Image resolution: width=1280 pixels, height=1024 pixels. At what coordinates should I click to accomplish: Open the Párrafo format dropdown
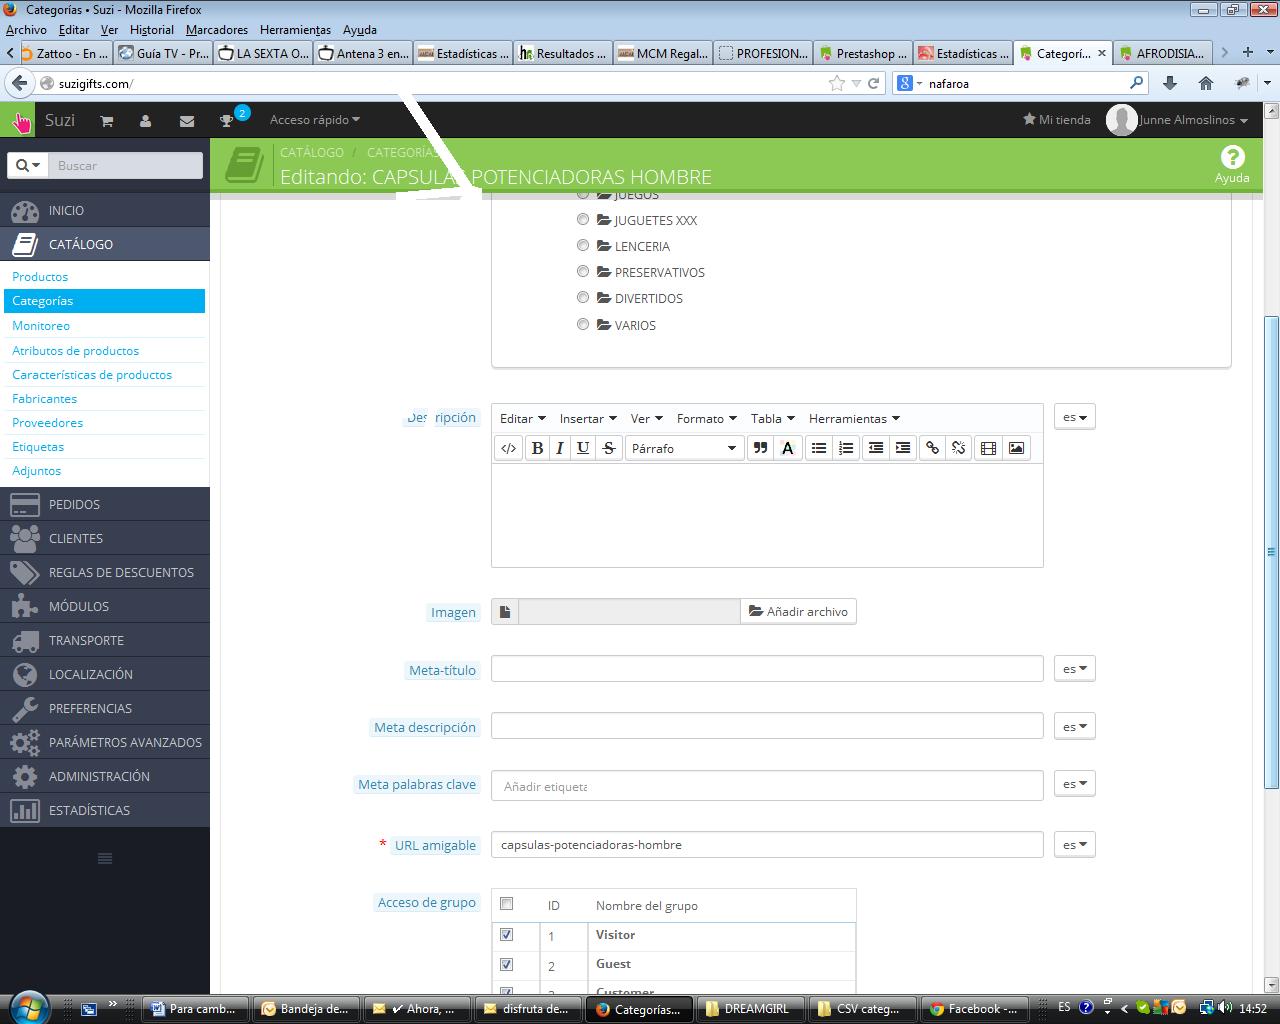pos(684,448)
